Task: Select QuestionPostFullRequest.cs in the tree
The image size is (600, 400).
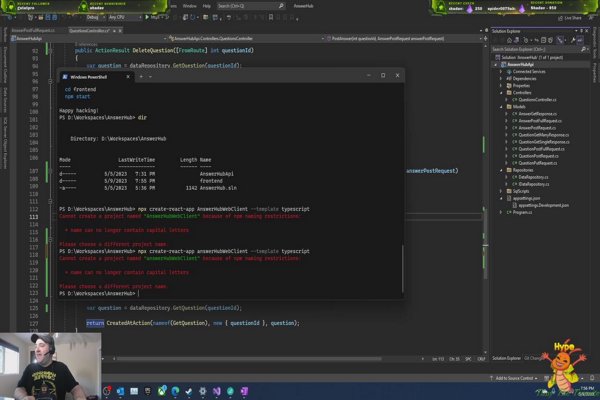Action: [541, 149]
